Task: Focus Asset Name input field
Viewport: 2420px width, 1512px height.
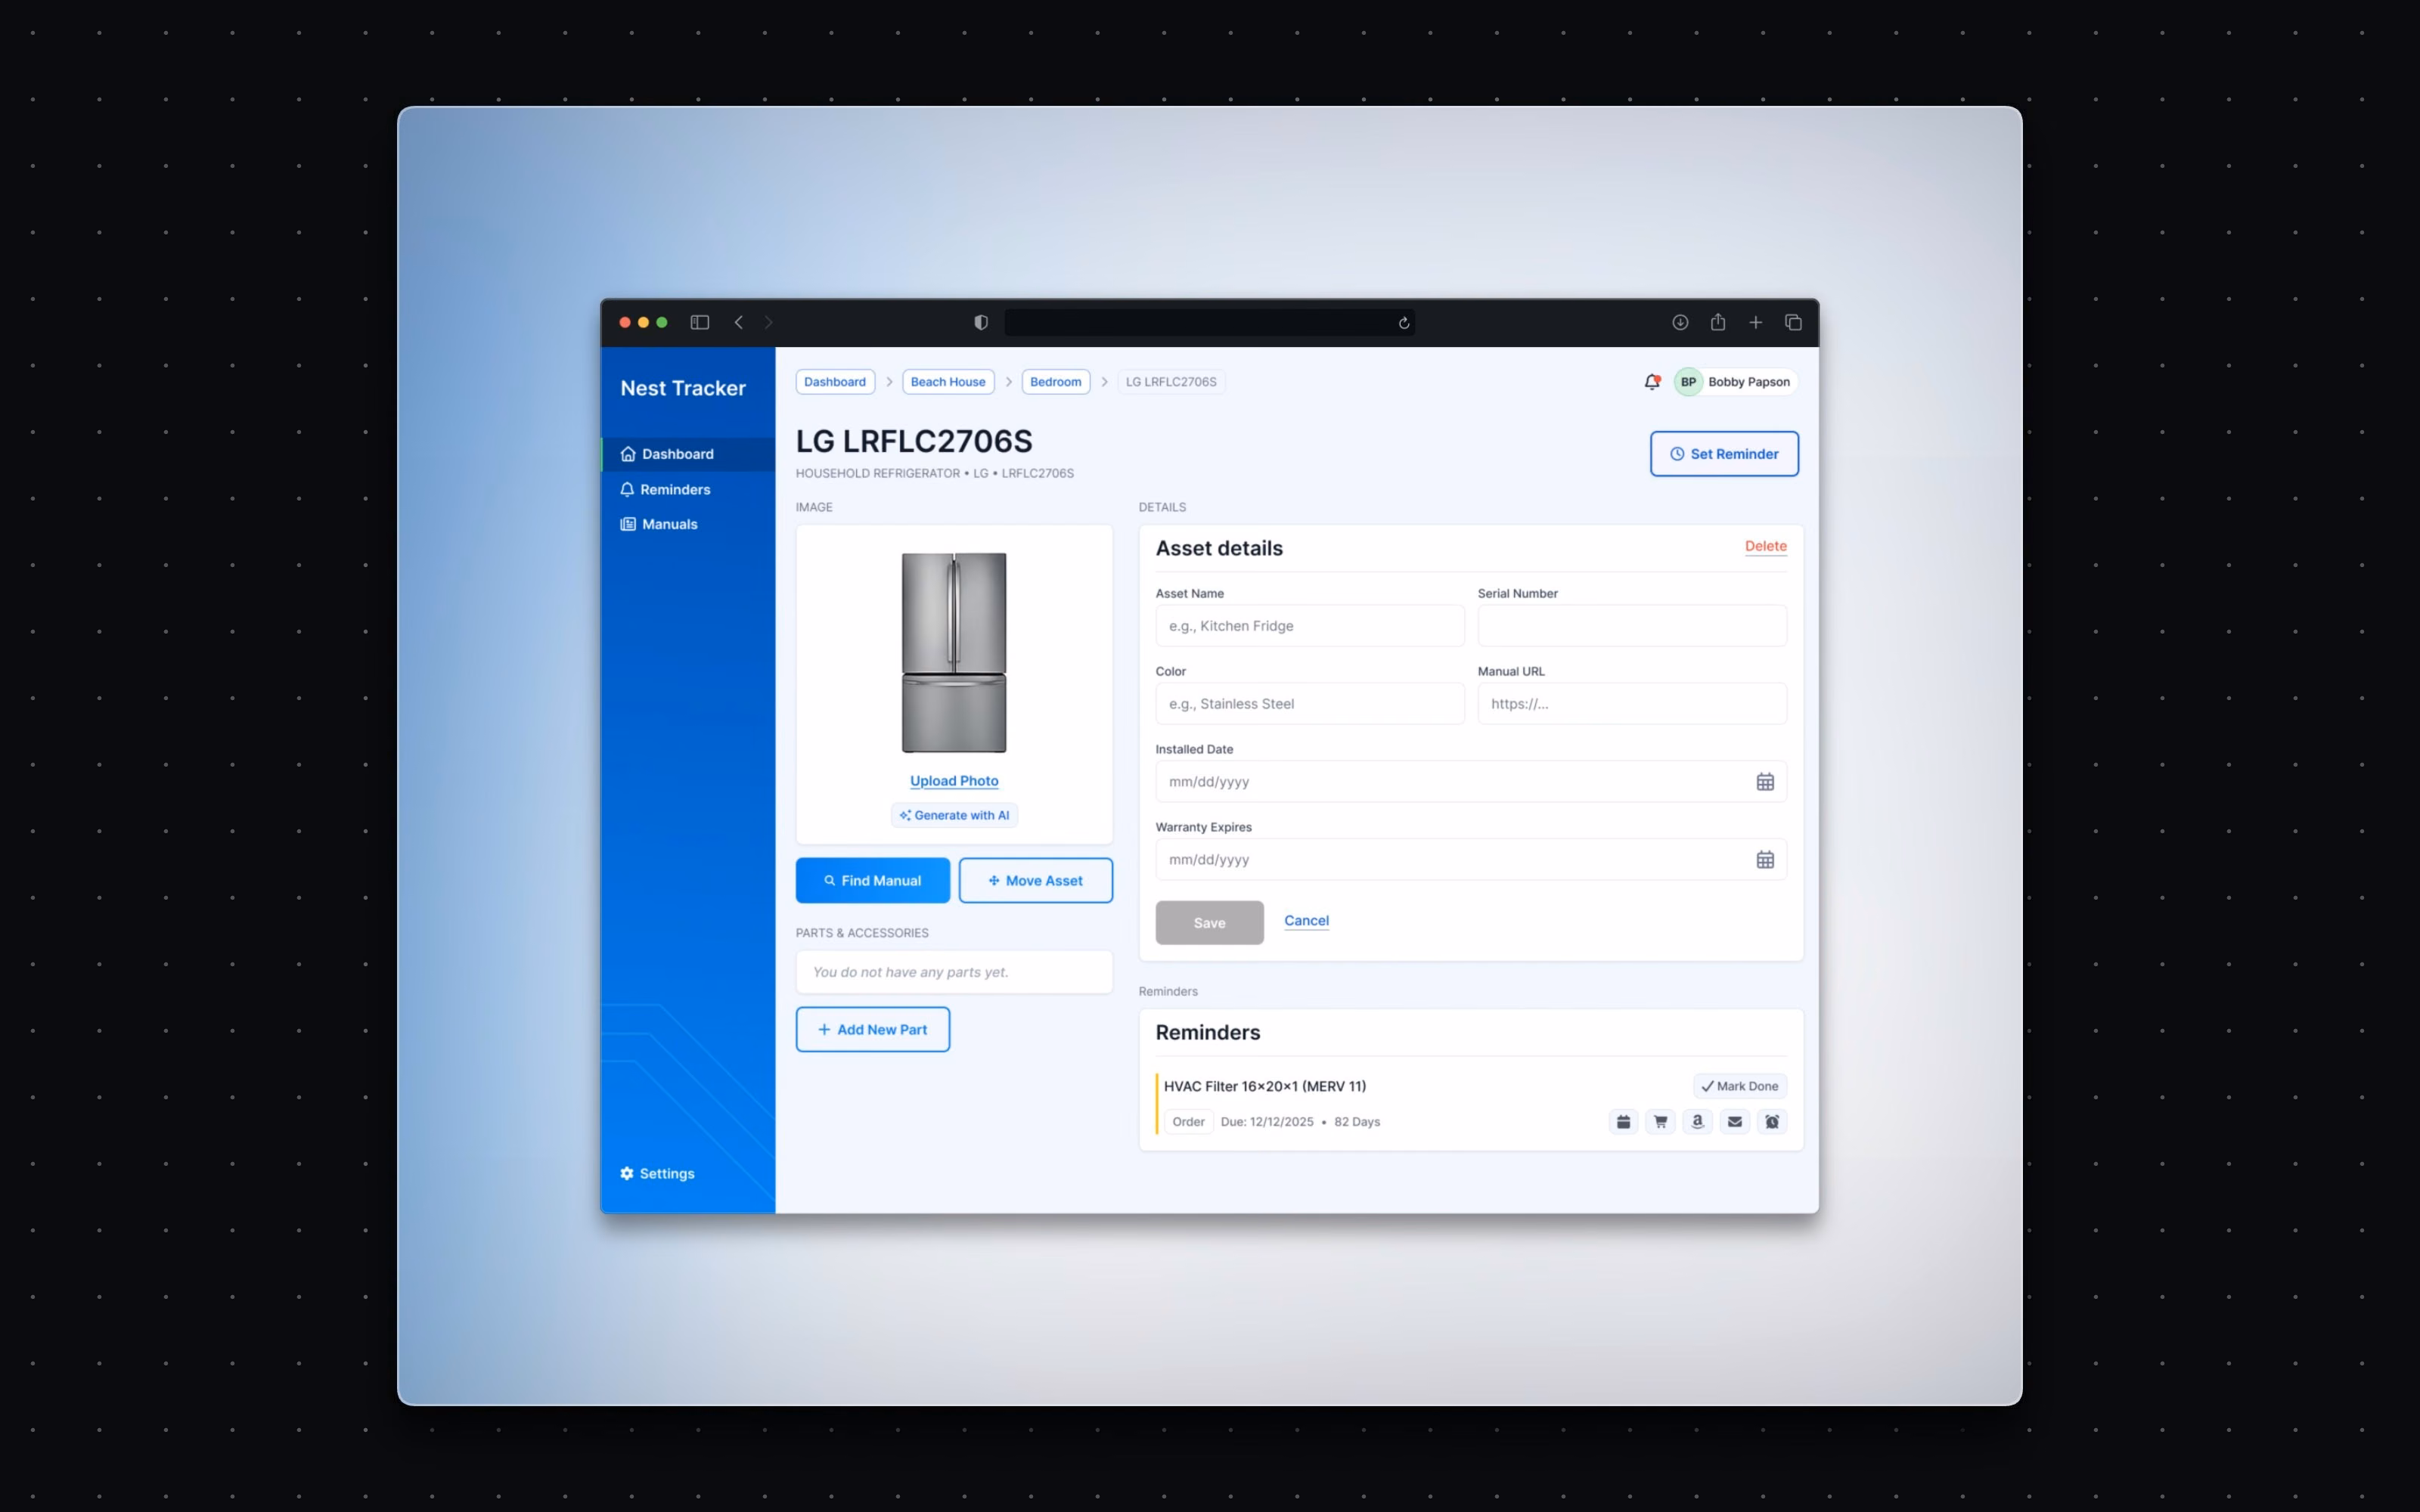Action: [x=1310, y=626]
